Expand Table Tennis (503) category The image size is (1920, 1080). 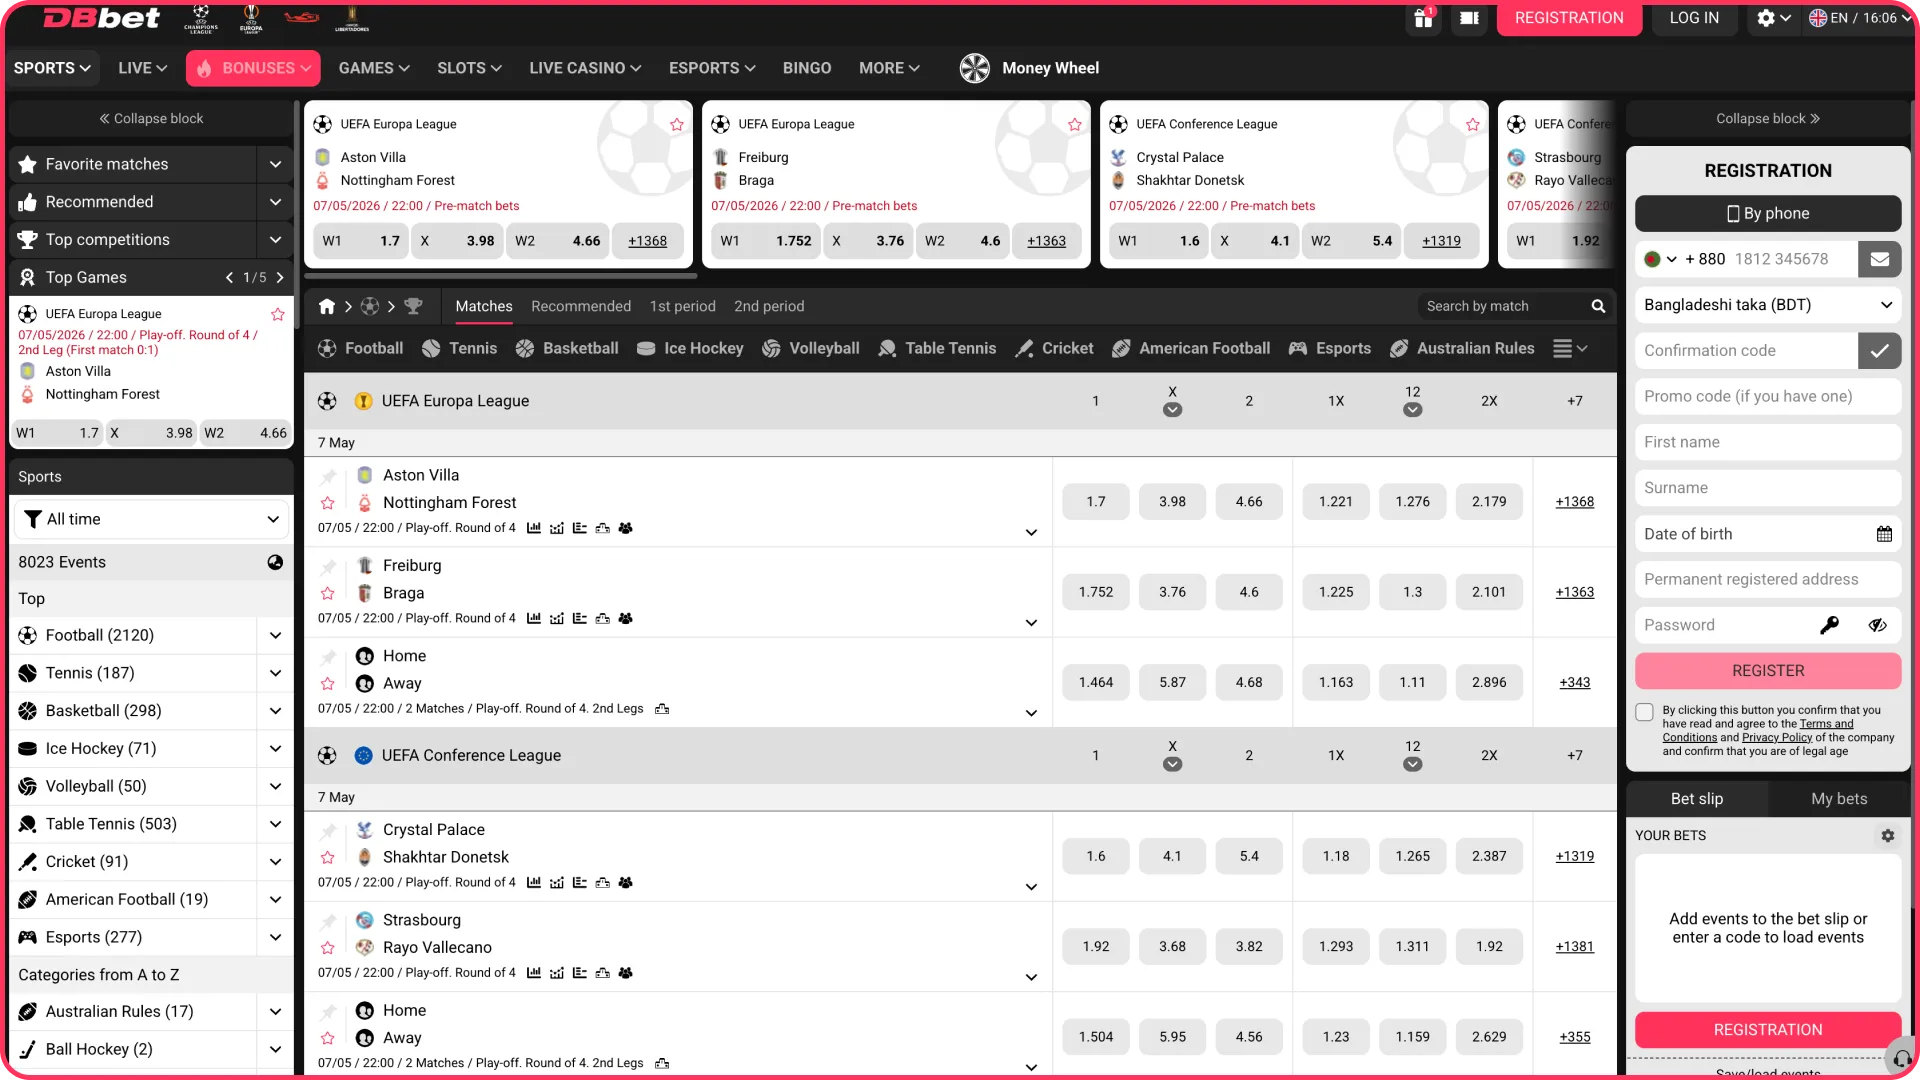275,824
